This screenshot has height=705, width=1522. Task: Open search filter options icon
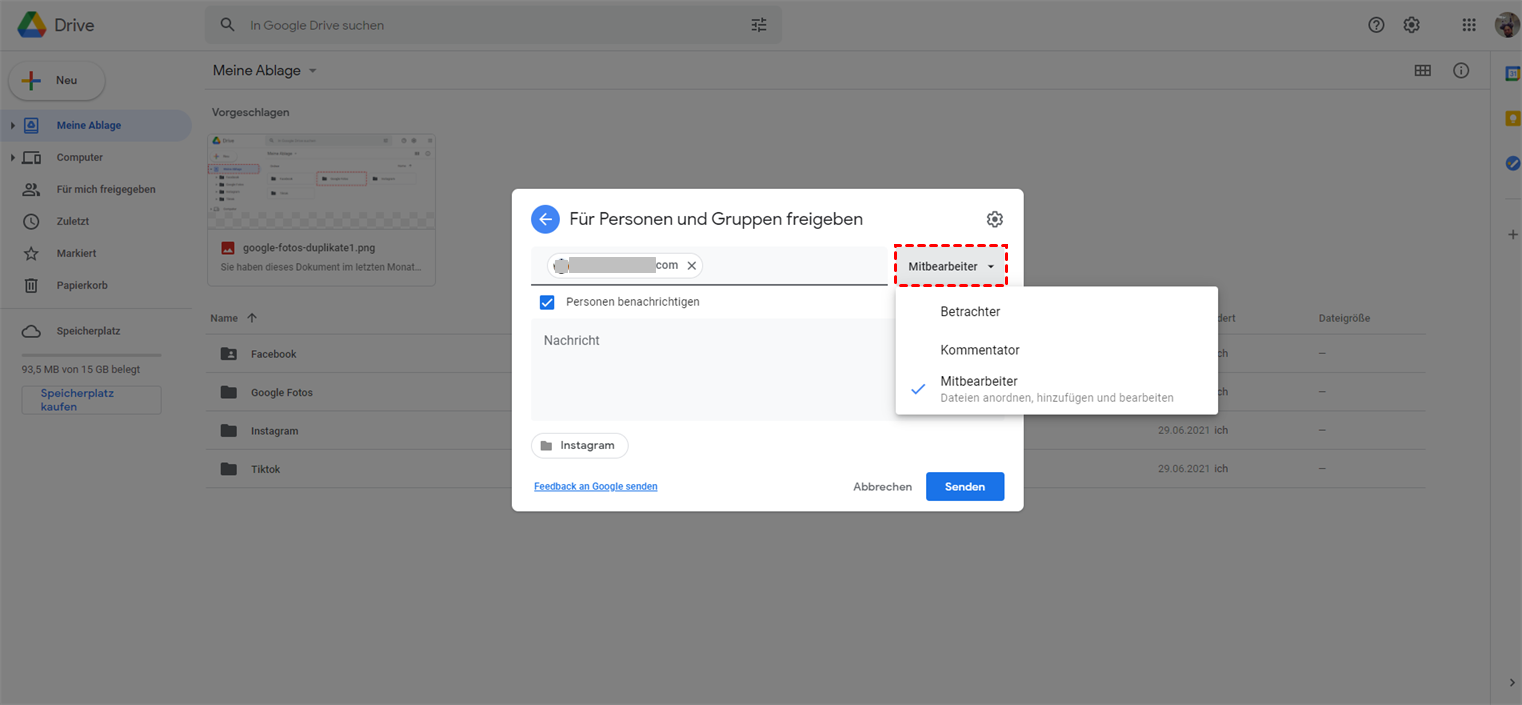click(x=759, y=25)
